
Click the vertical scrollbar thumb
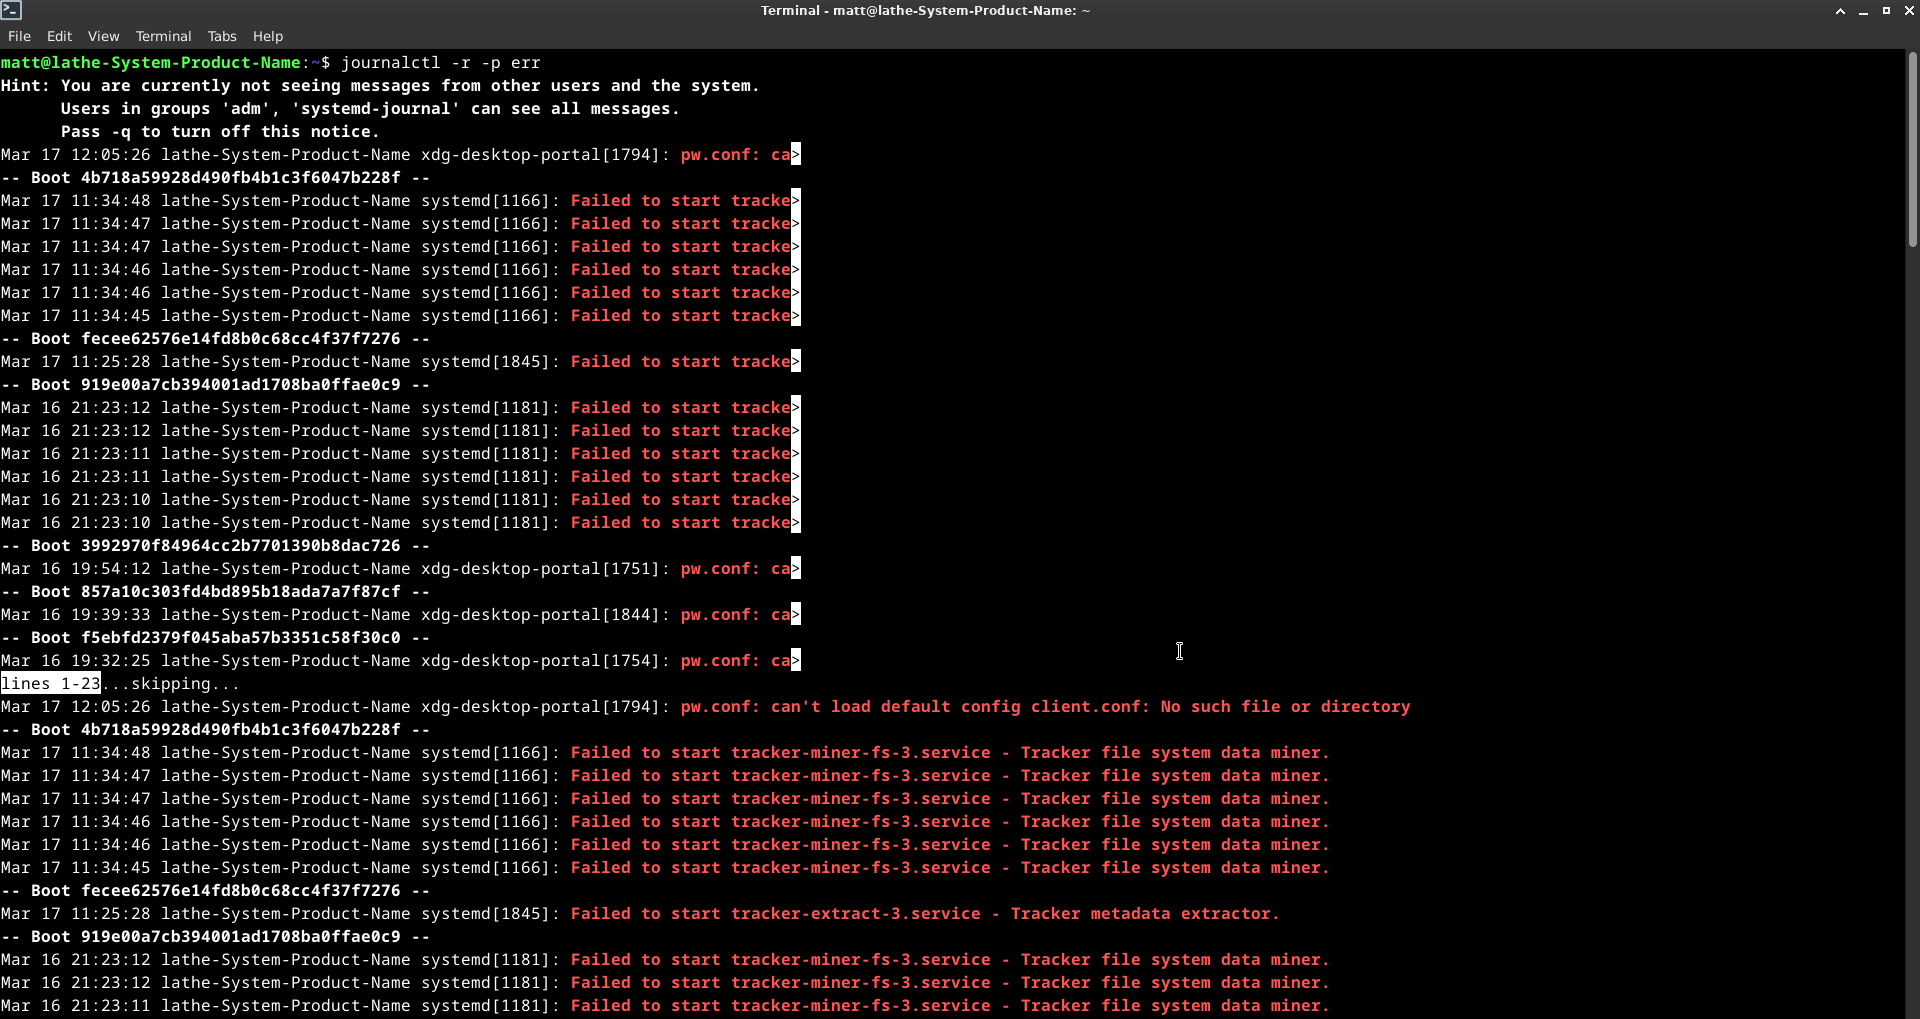(1912, 150)
